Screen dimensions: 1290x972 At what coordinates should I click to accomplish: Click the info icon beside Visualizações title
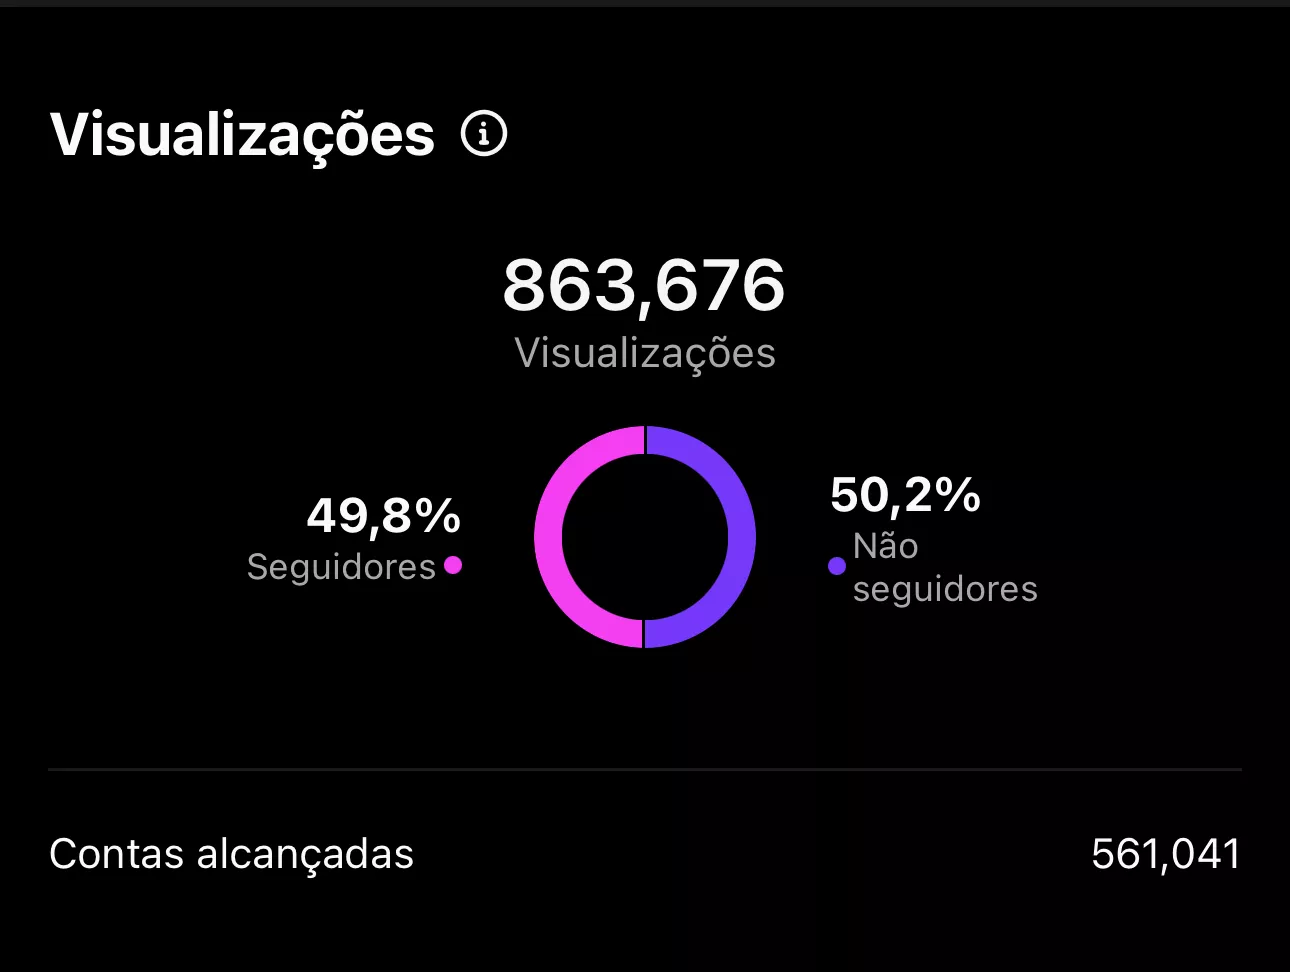[484, 134]
